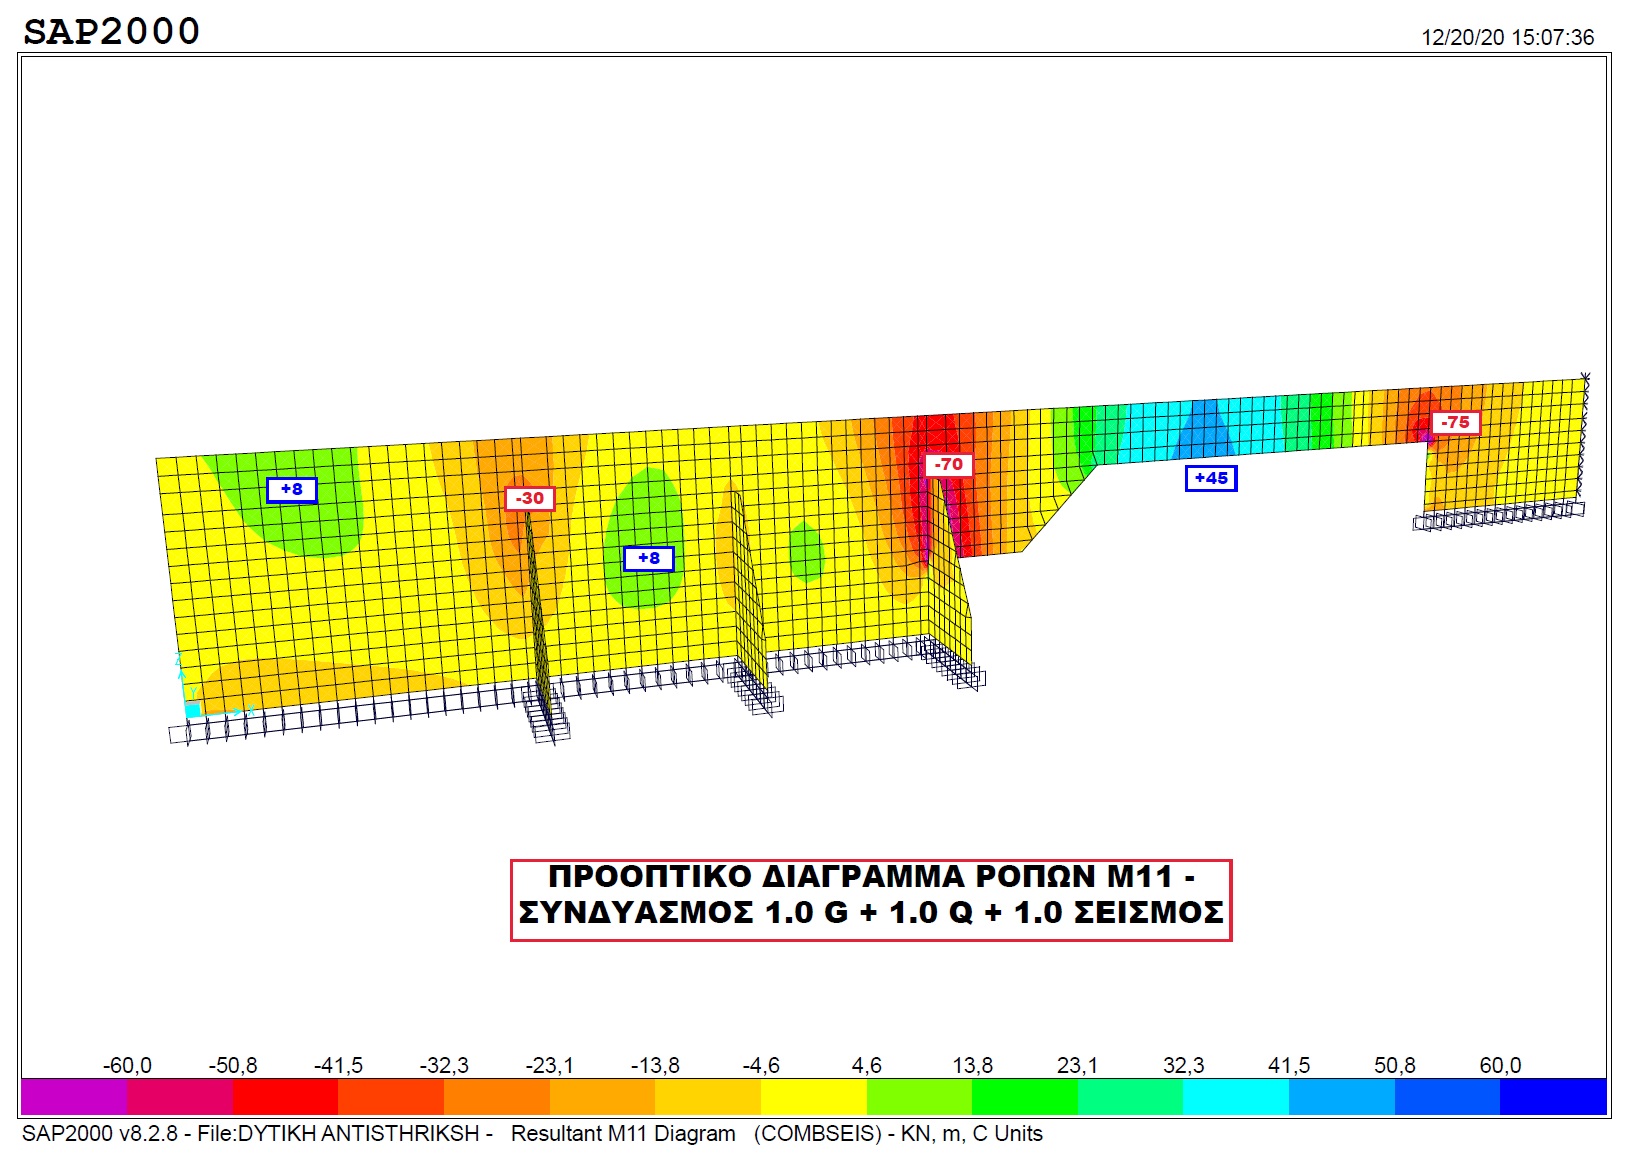Click the +8 label inside the oval green contour
This screenshot has width=1638, height=1163.
coord(648,558)
